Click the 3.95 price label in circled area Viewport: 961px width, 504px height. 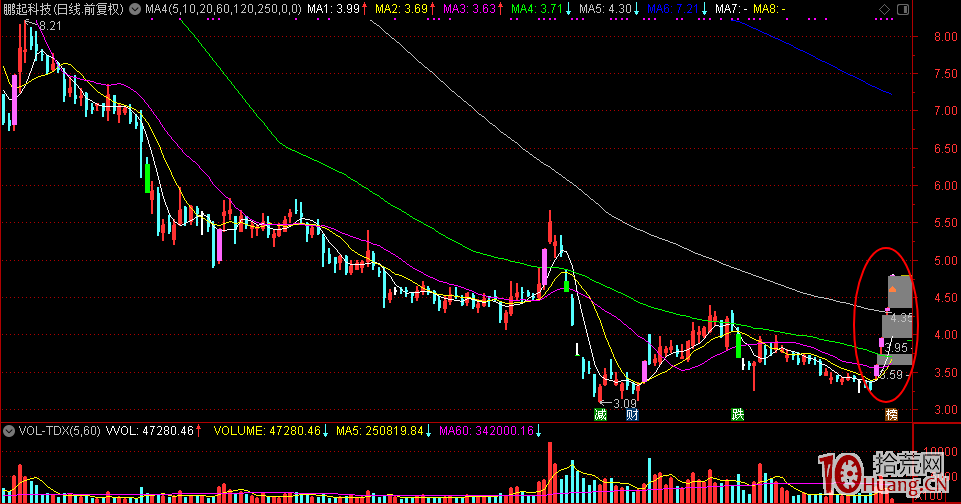[x=896, y=348]
